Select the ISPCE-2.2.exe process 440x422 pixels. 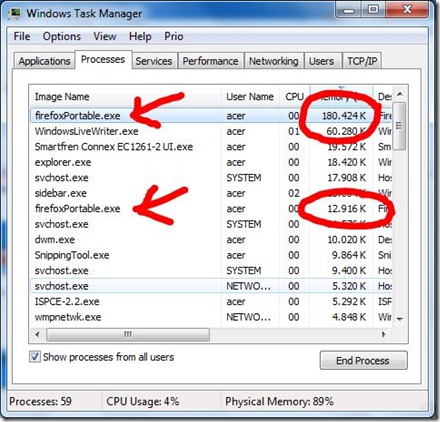(211, 302)
